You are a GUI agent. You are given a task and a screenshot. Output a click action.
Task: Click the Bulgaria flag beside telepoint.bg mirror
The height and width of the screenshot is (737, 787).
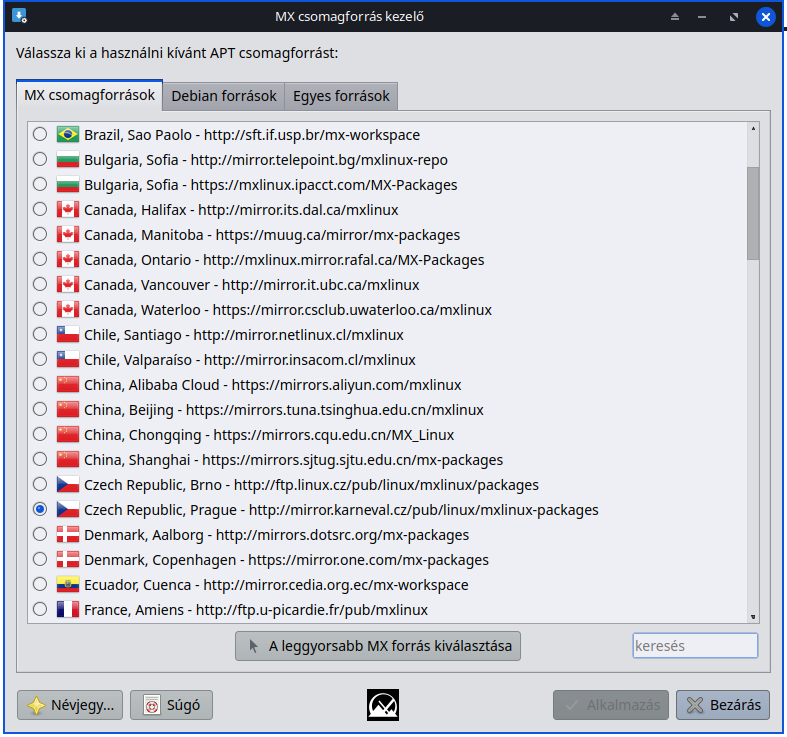point(68,160)
